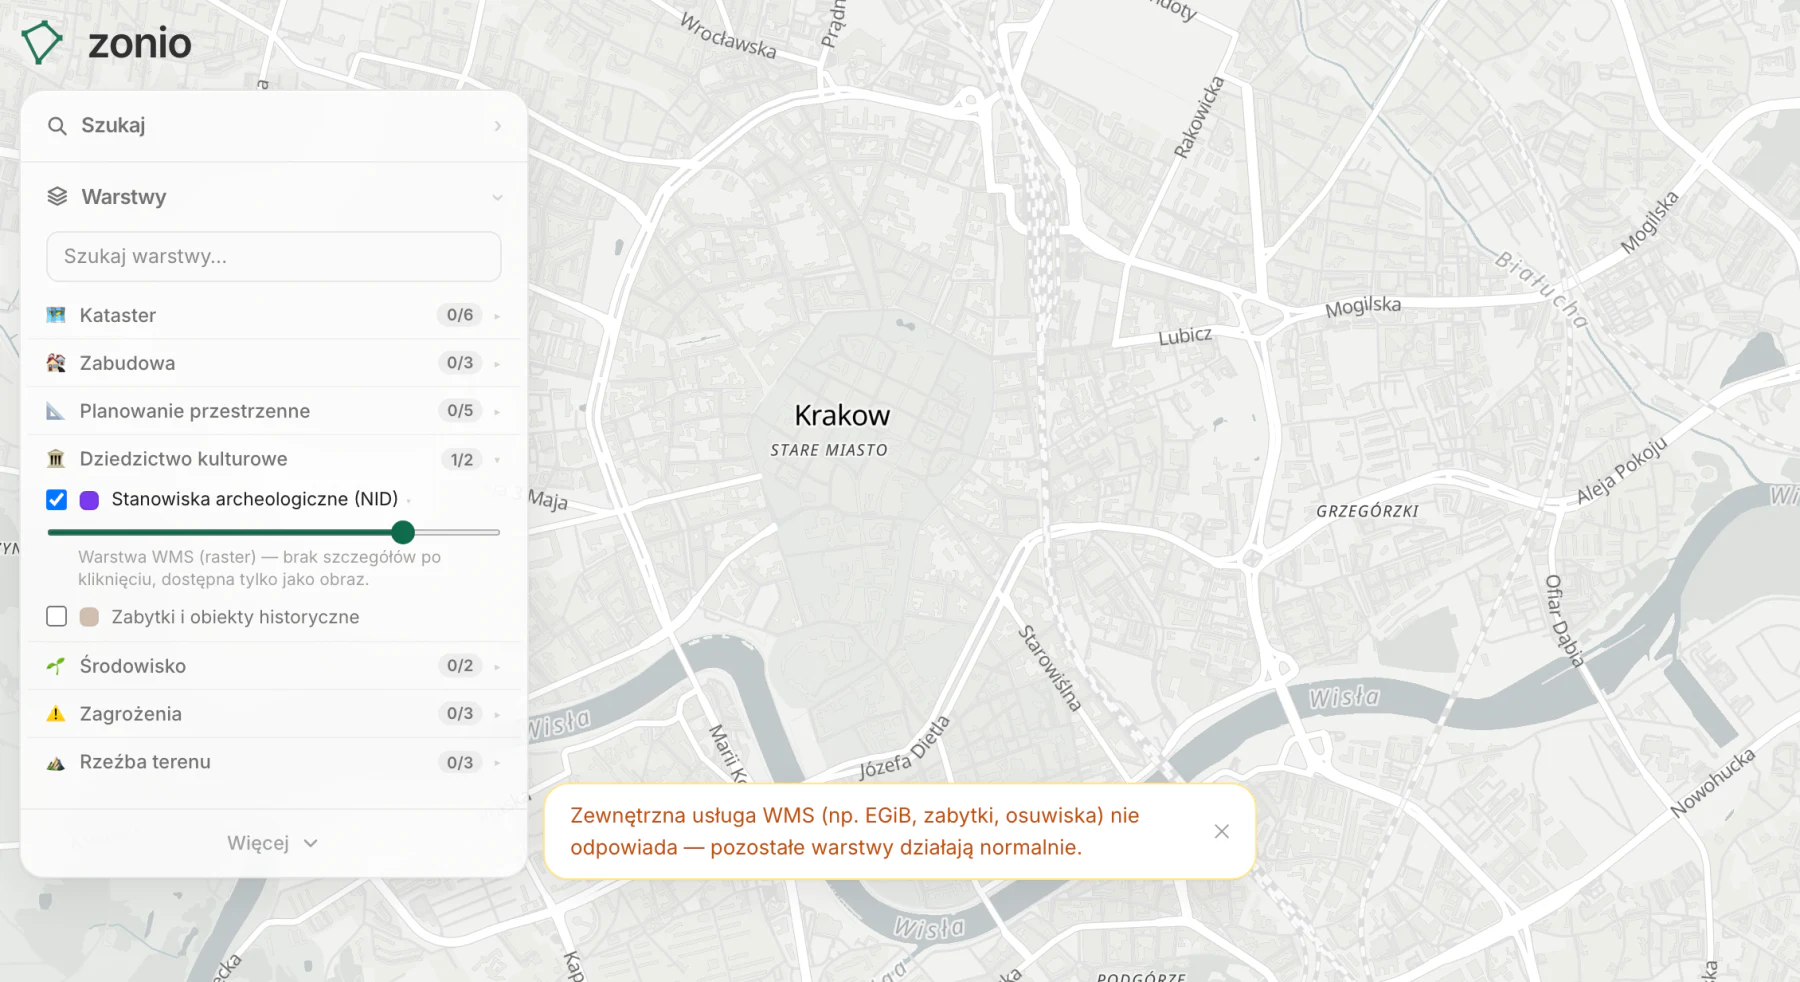The height and width of the screenshot is (982, 1800).
Task: Click the Kataster map icon
Action: (x=56, y=315)
